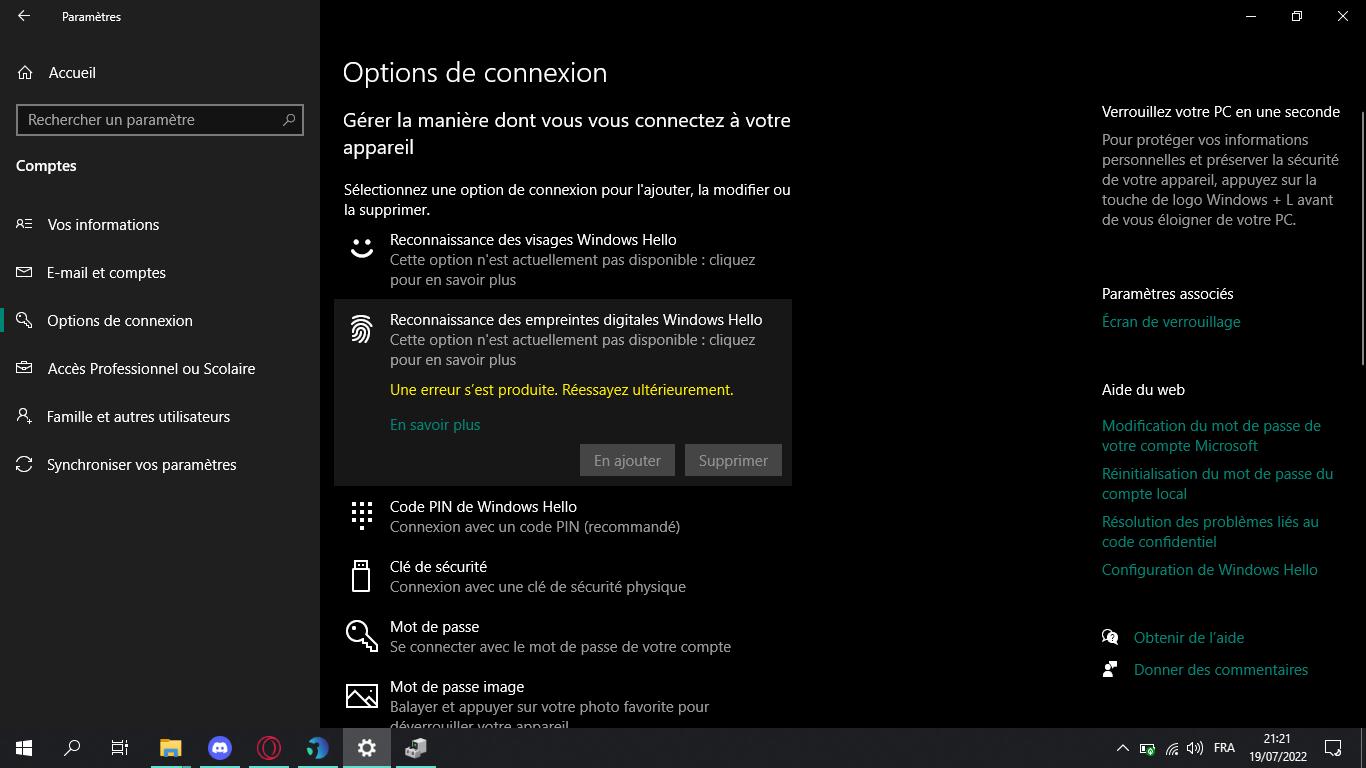1366x768 pixels.
Task: Expand the Mot de passe image option
Action: tap(563, 704)
